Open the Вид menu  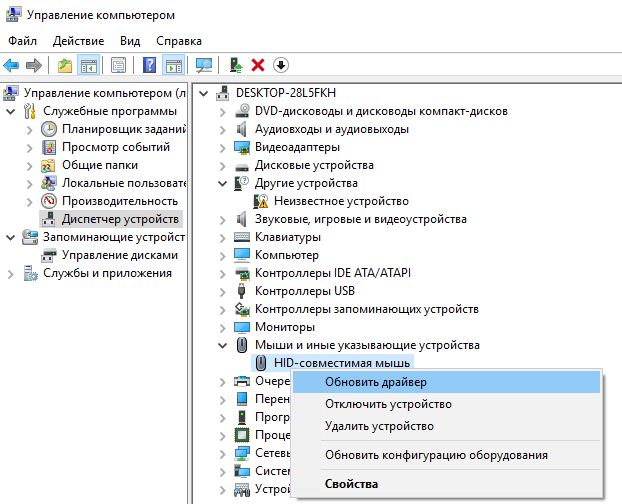click(x=130, y=41)
